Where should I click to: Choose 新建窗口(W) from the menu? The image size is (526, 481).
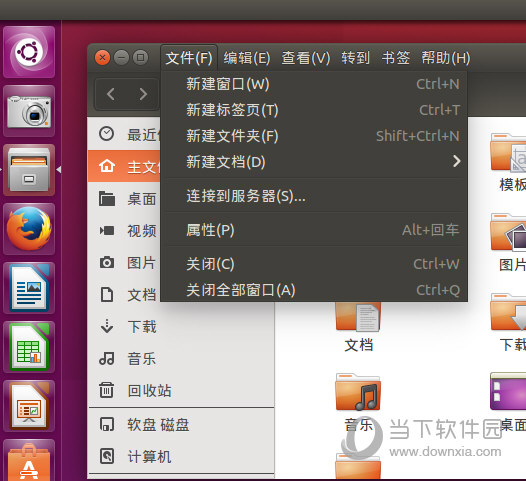[x=314, y=84]
